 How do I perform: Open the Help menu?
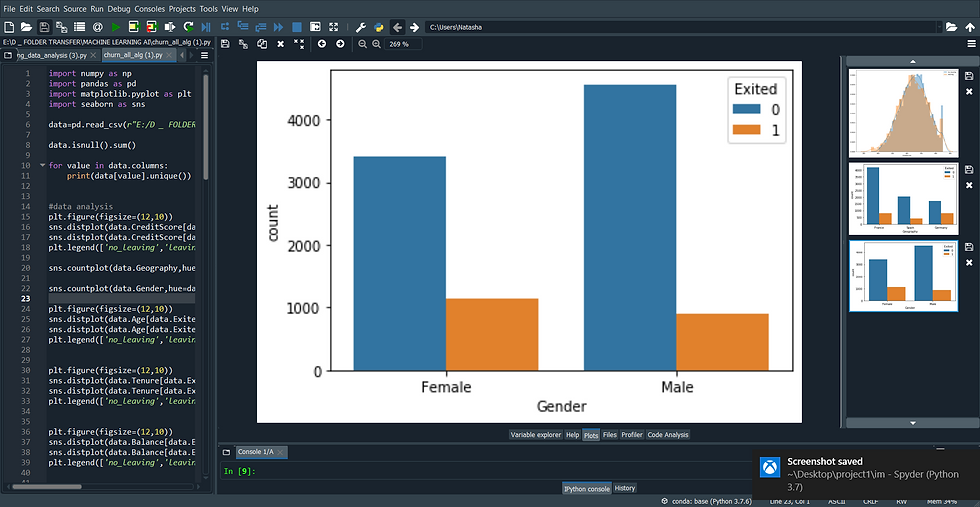point(250,9)
